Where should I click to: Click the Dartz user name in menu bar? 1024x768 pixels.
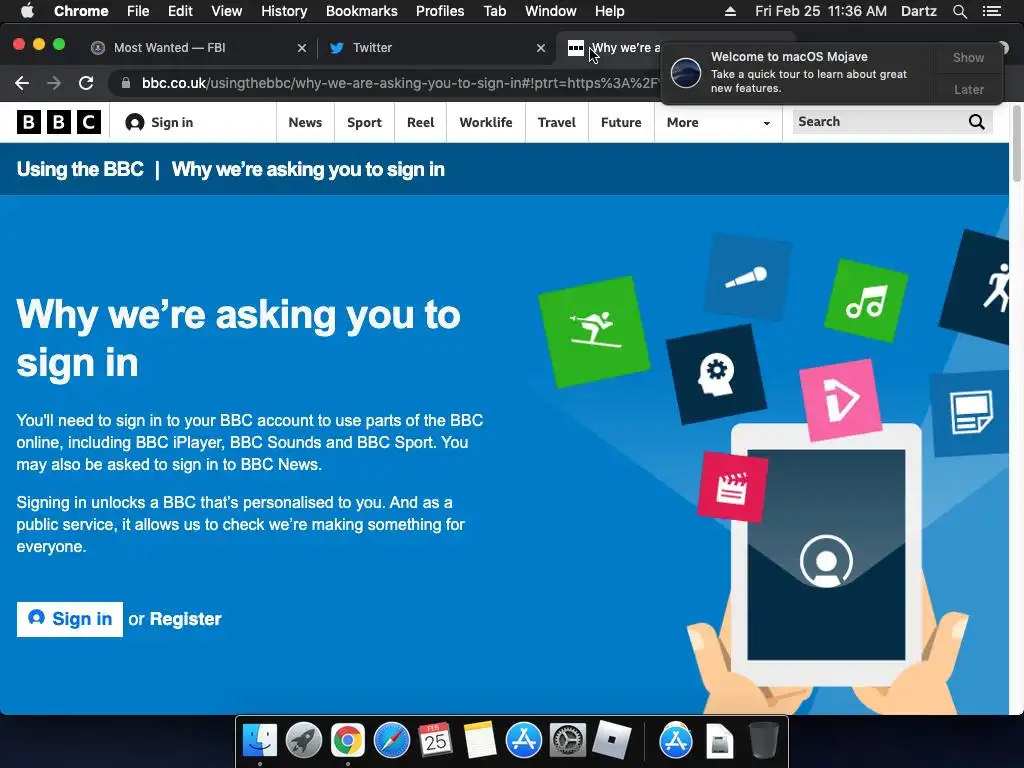point(919,11)
